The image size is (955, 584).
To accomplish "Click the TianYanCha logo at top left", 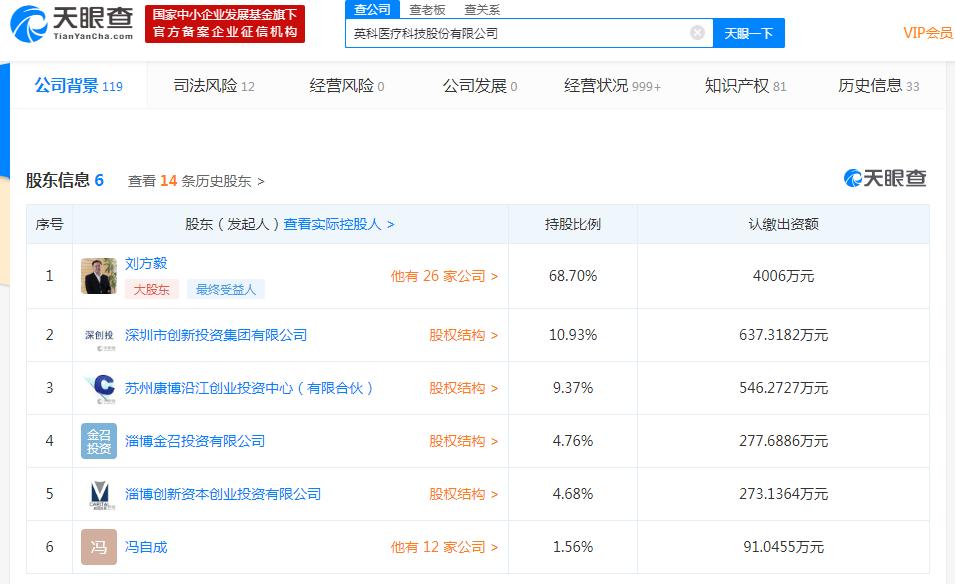I will tap(71, 24).
